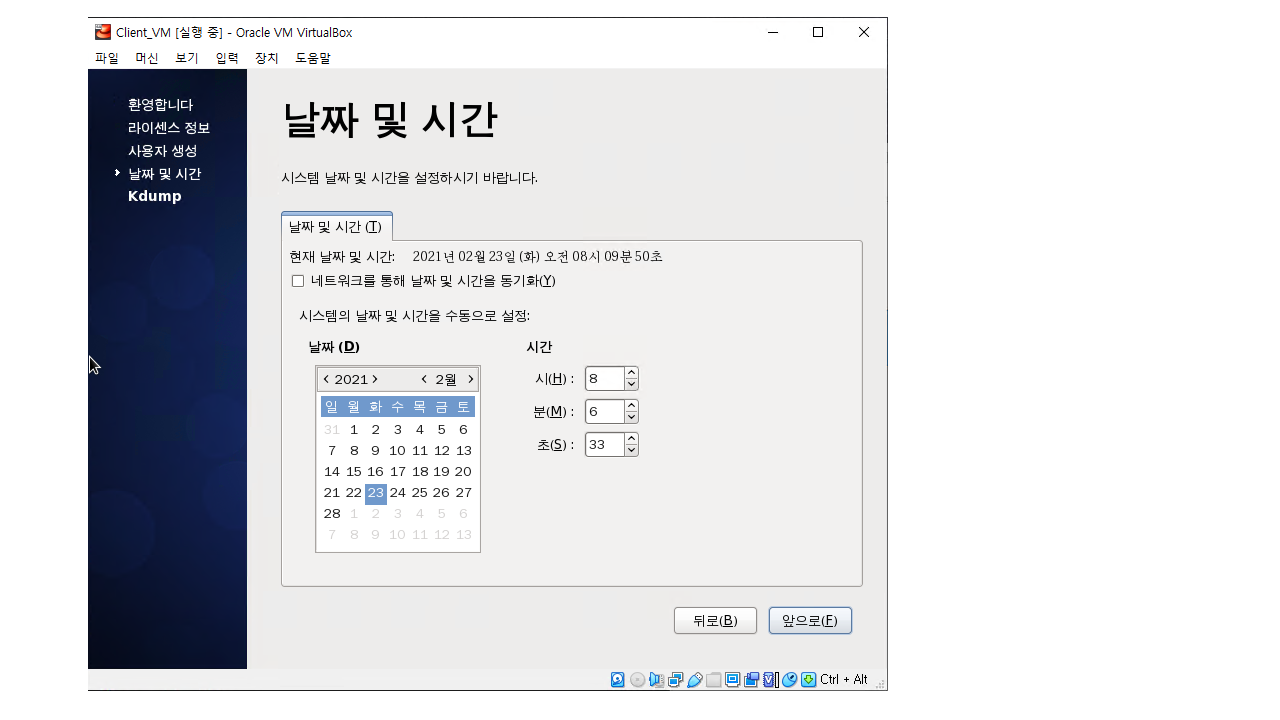Click the shared folders status icon
Screen dimensions: 1280x720
pos(713,680)
